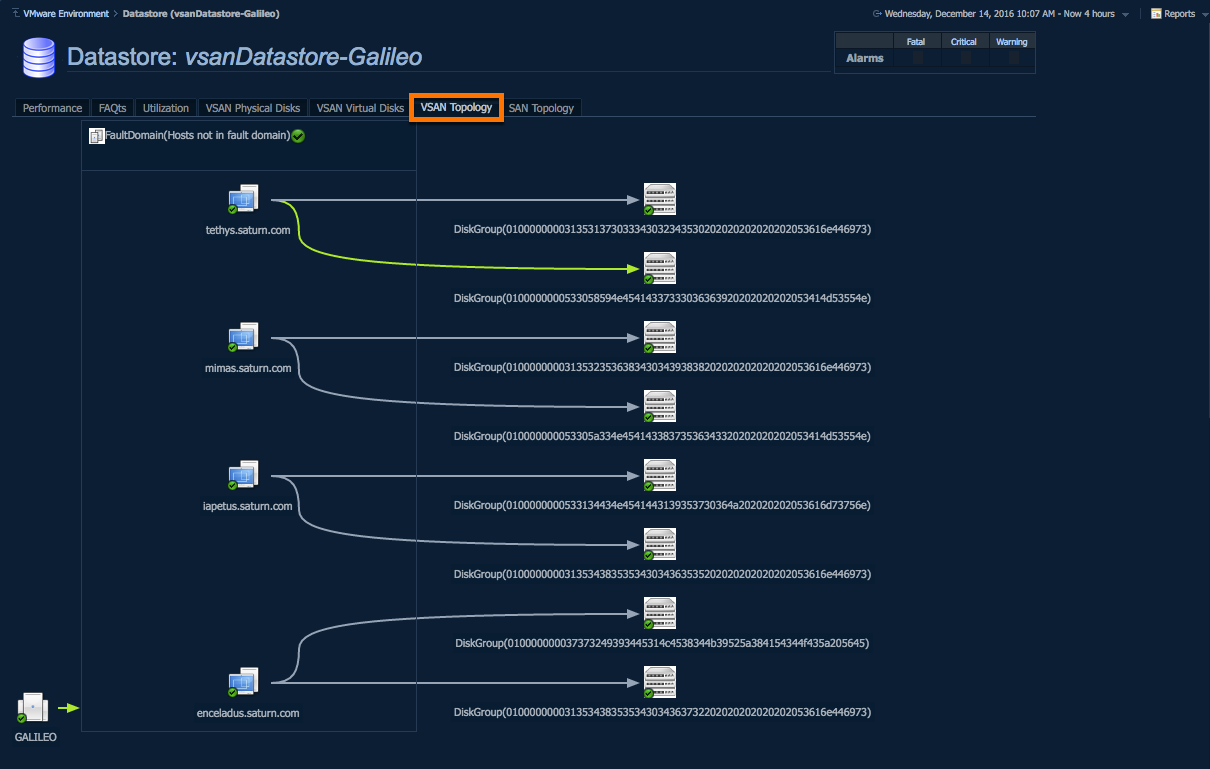
Task: Click DiskGroup label starting 0100000000313531
Action: pos(662,229)
